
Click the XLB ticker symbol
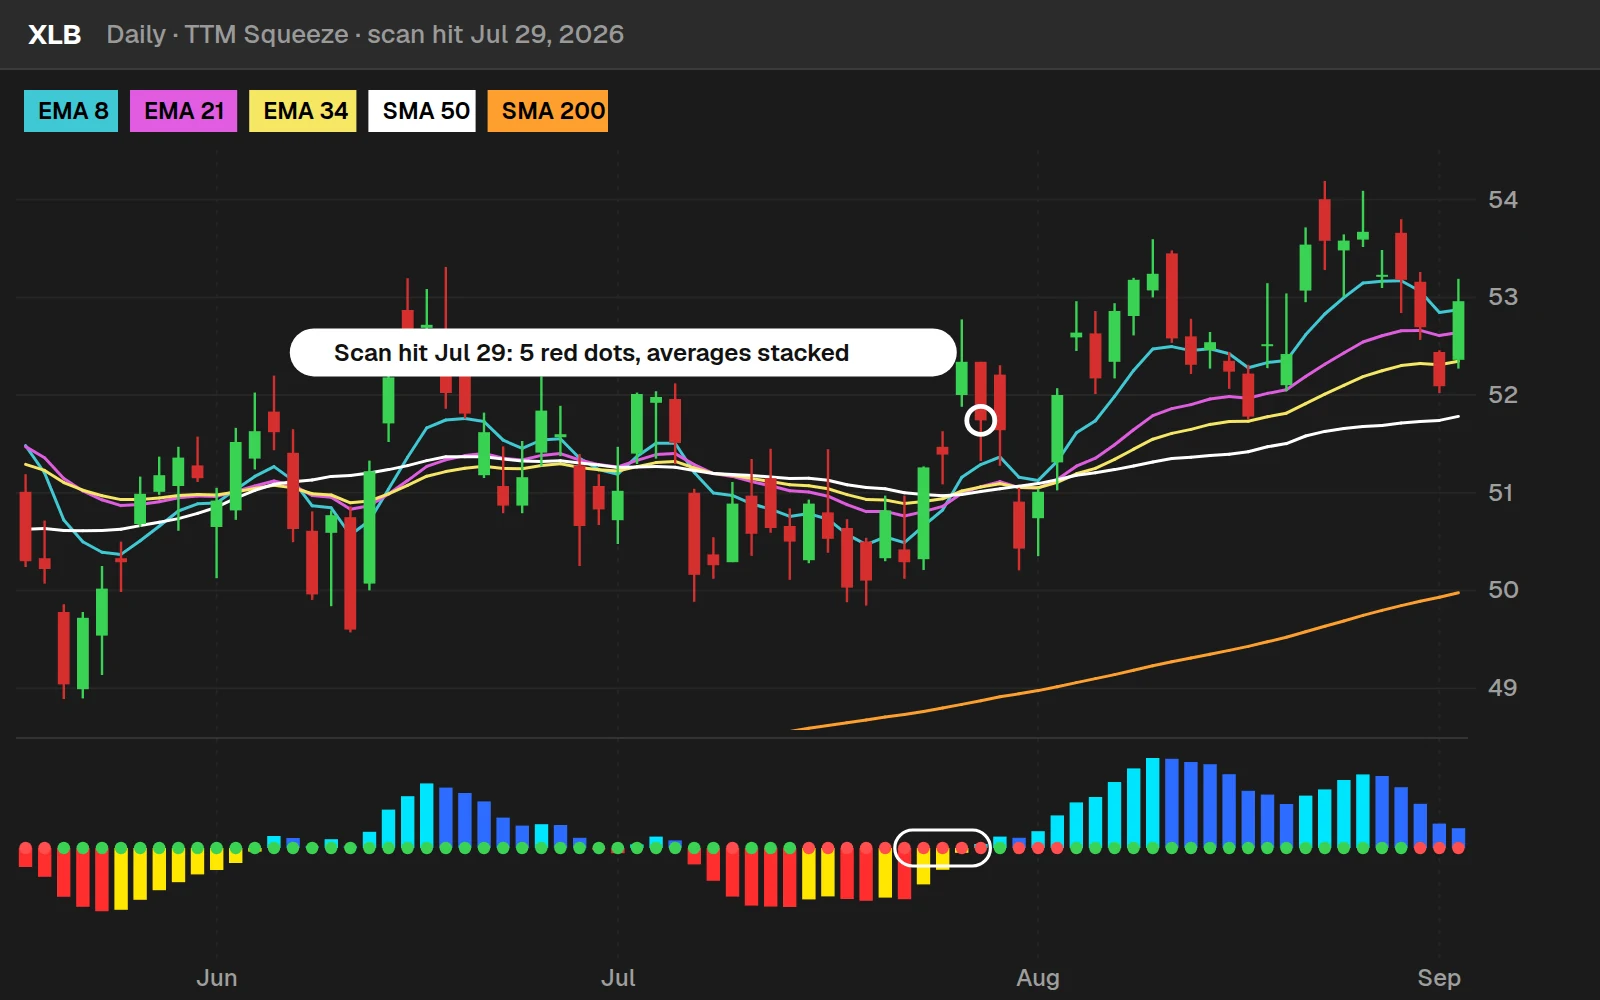tap(55, 35)
